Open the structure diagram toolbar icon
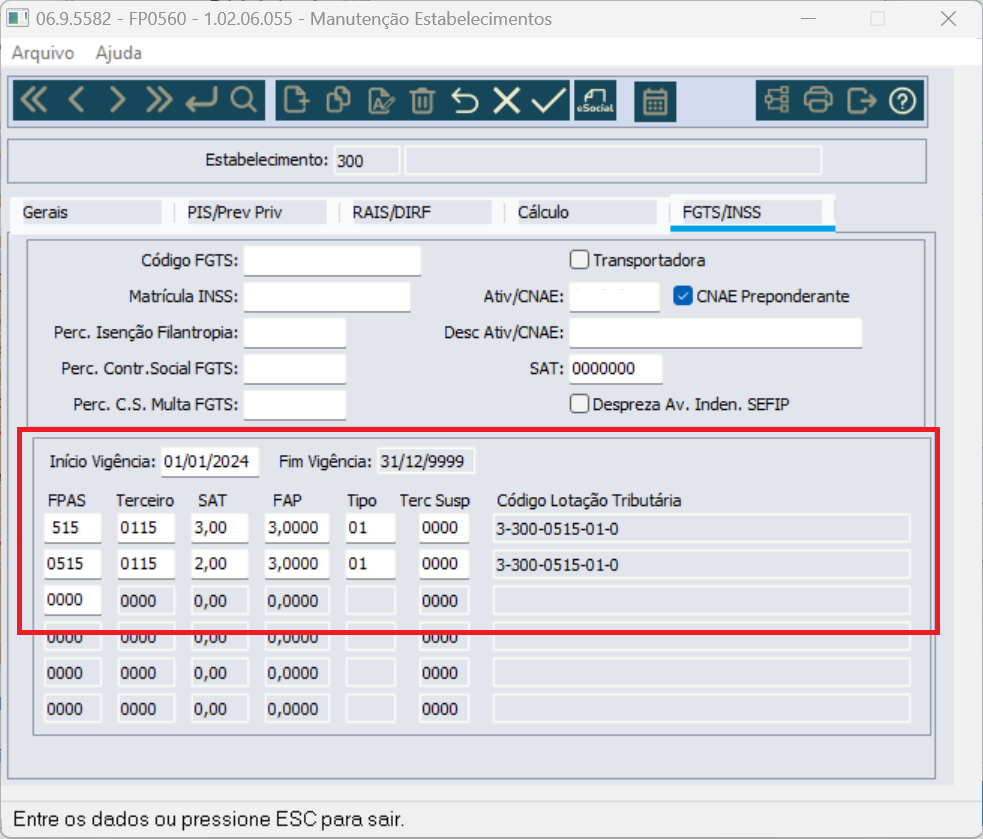Screen dimensions: 983x839 tap(777, 100)
